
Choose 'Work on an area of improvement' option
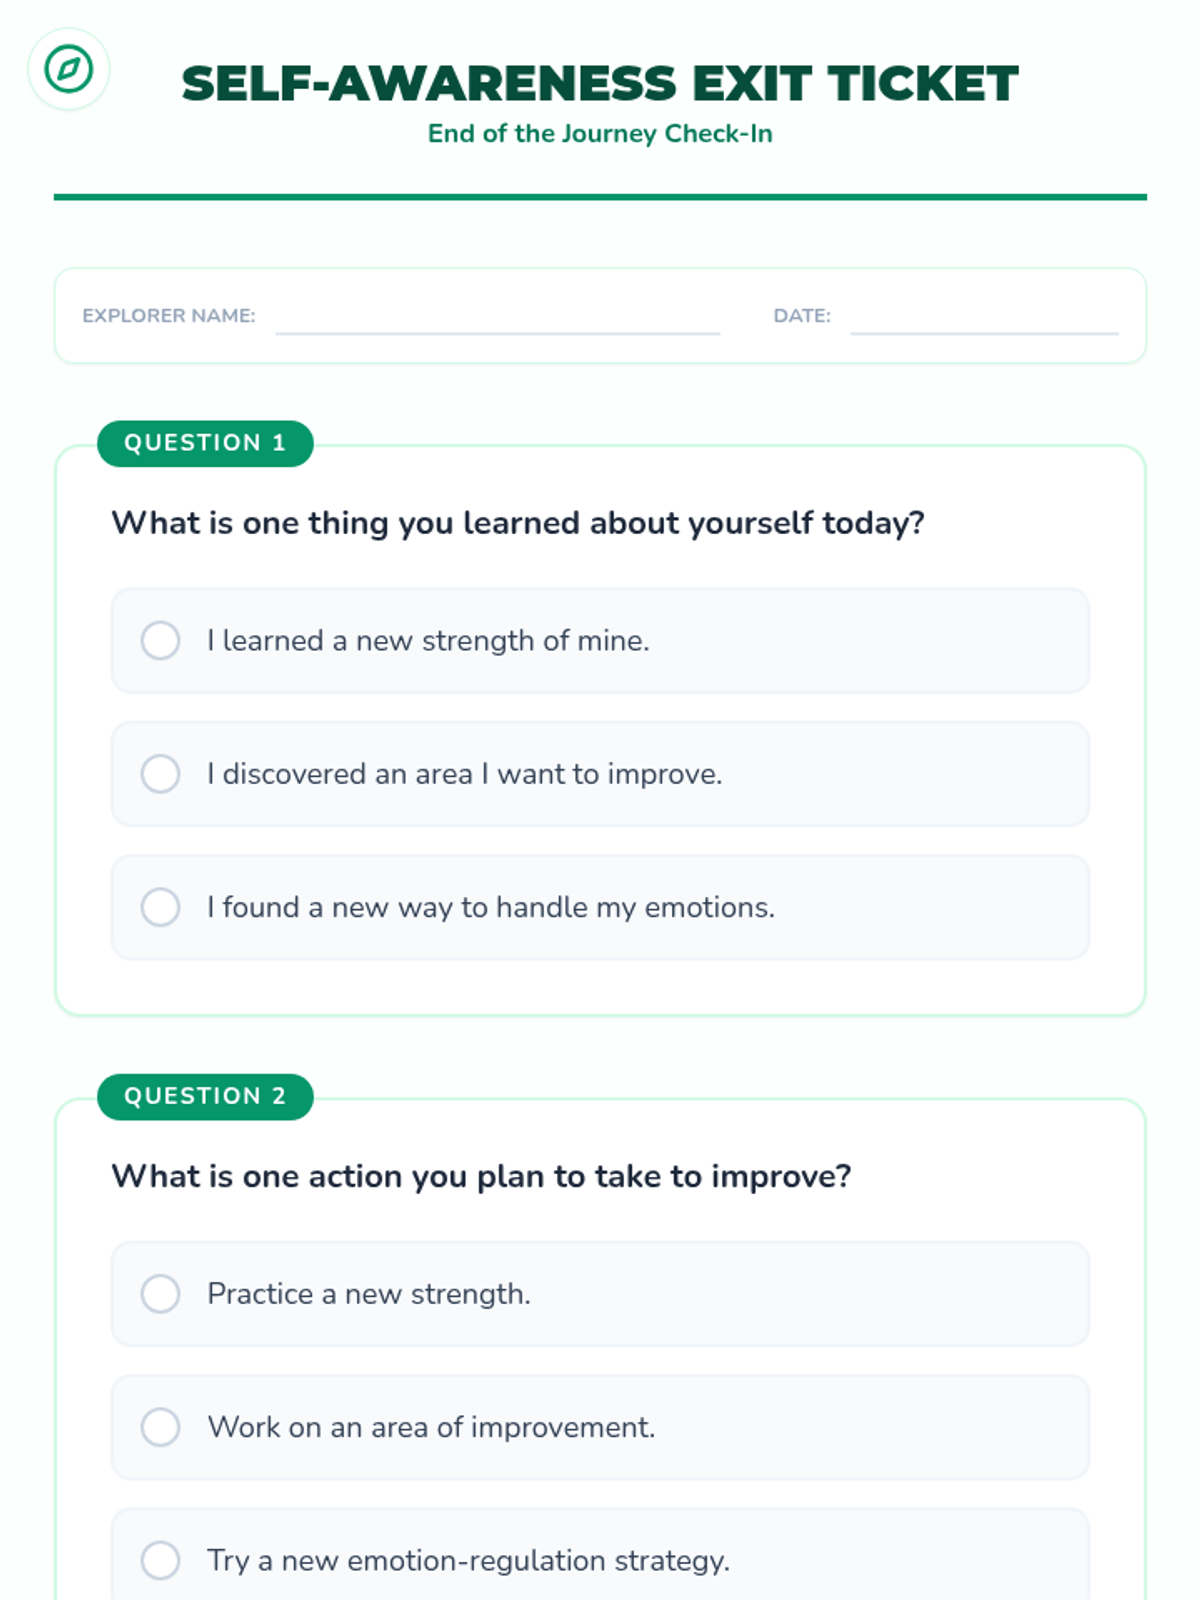point(160,1427)
